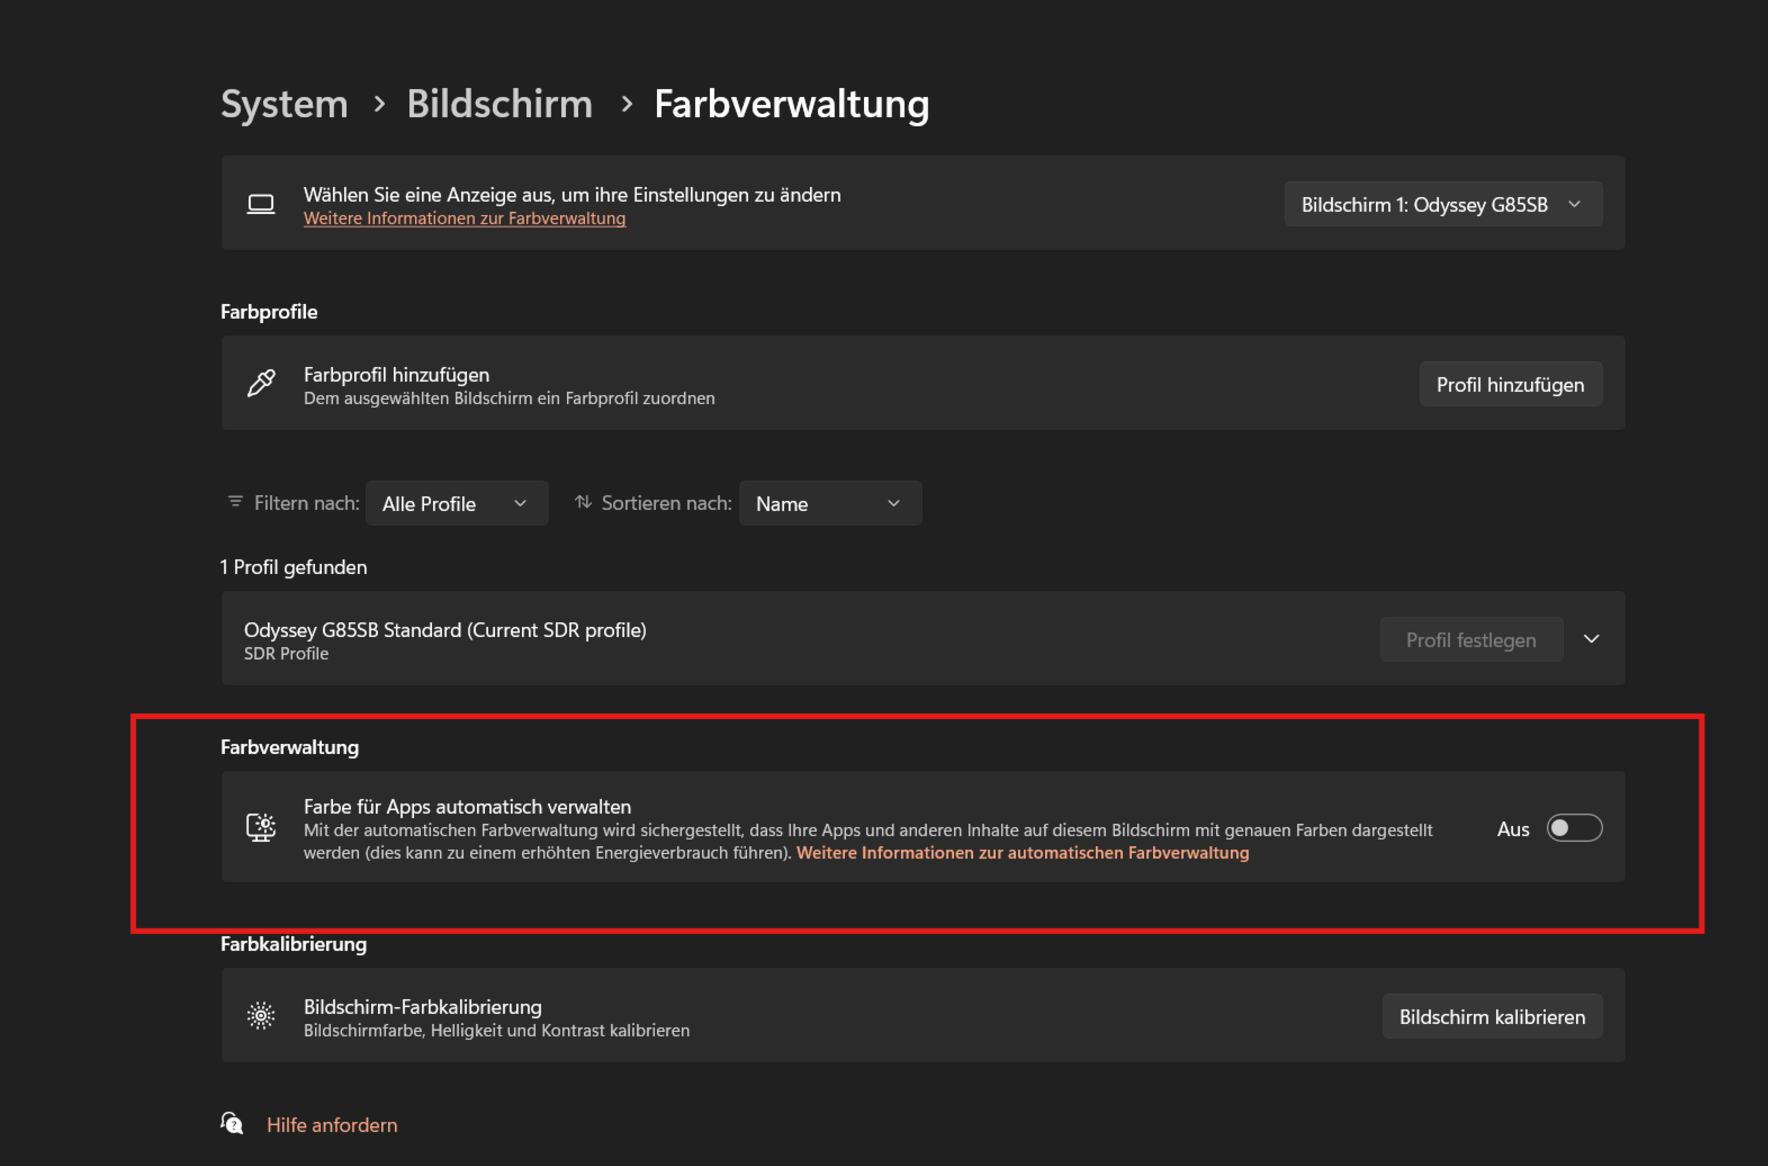The width and height of the screenshot is (1768, 1166).
Task: Open the 'Alle Profile' filter dropdown
Action: point(456,503)
